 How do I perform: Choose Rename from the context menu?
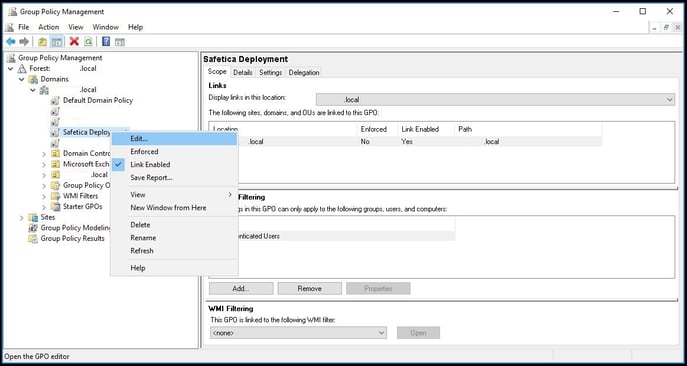click(174, 238)
